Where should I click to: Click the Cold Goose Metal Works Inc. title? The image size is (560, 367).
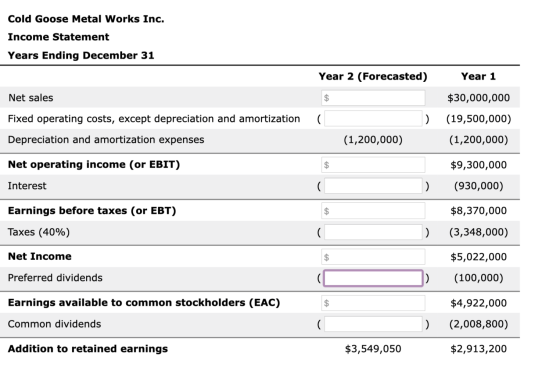[x=86, y=19]
